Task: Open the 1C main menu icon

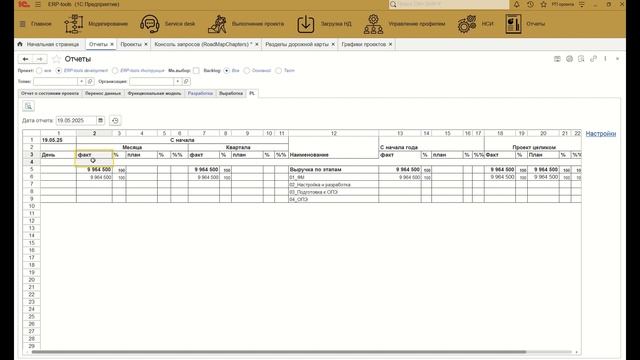Action: [x=24, y=4]
